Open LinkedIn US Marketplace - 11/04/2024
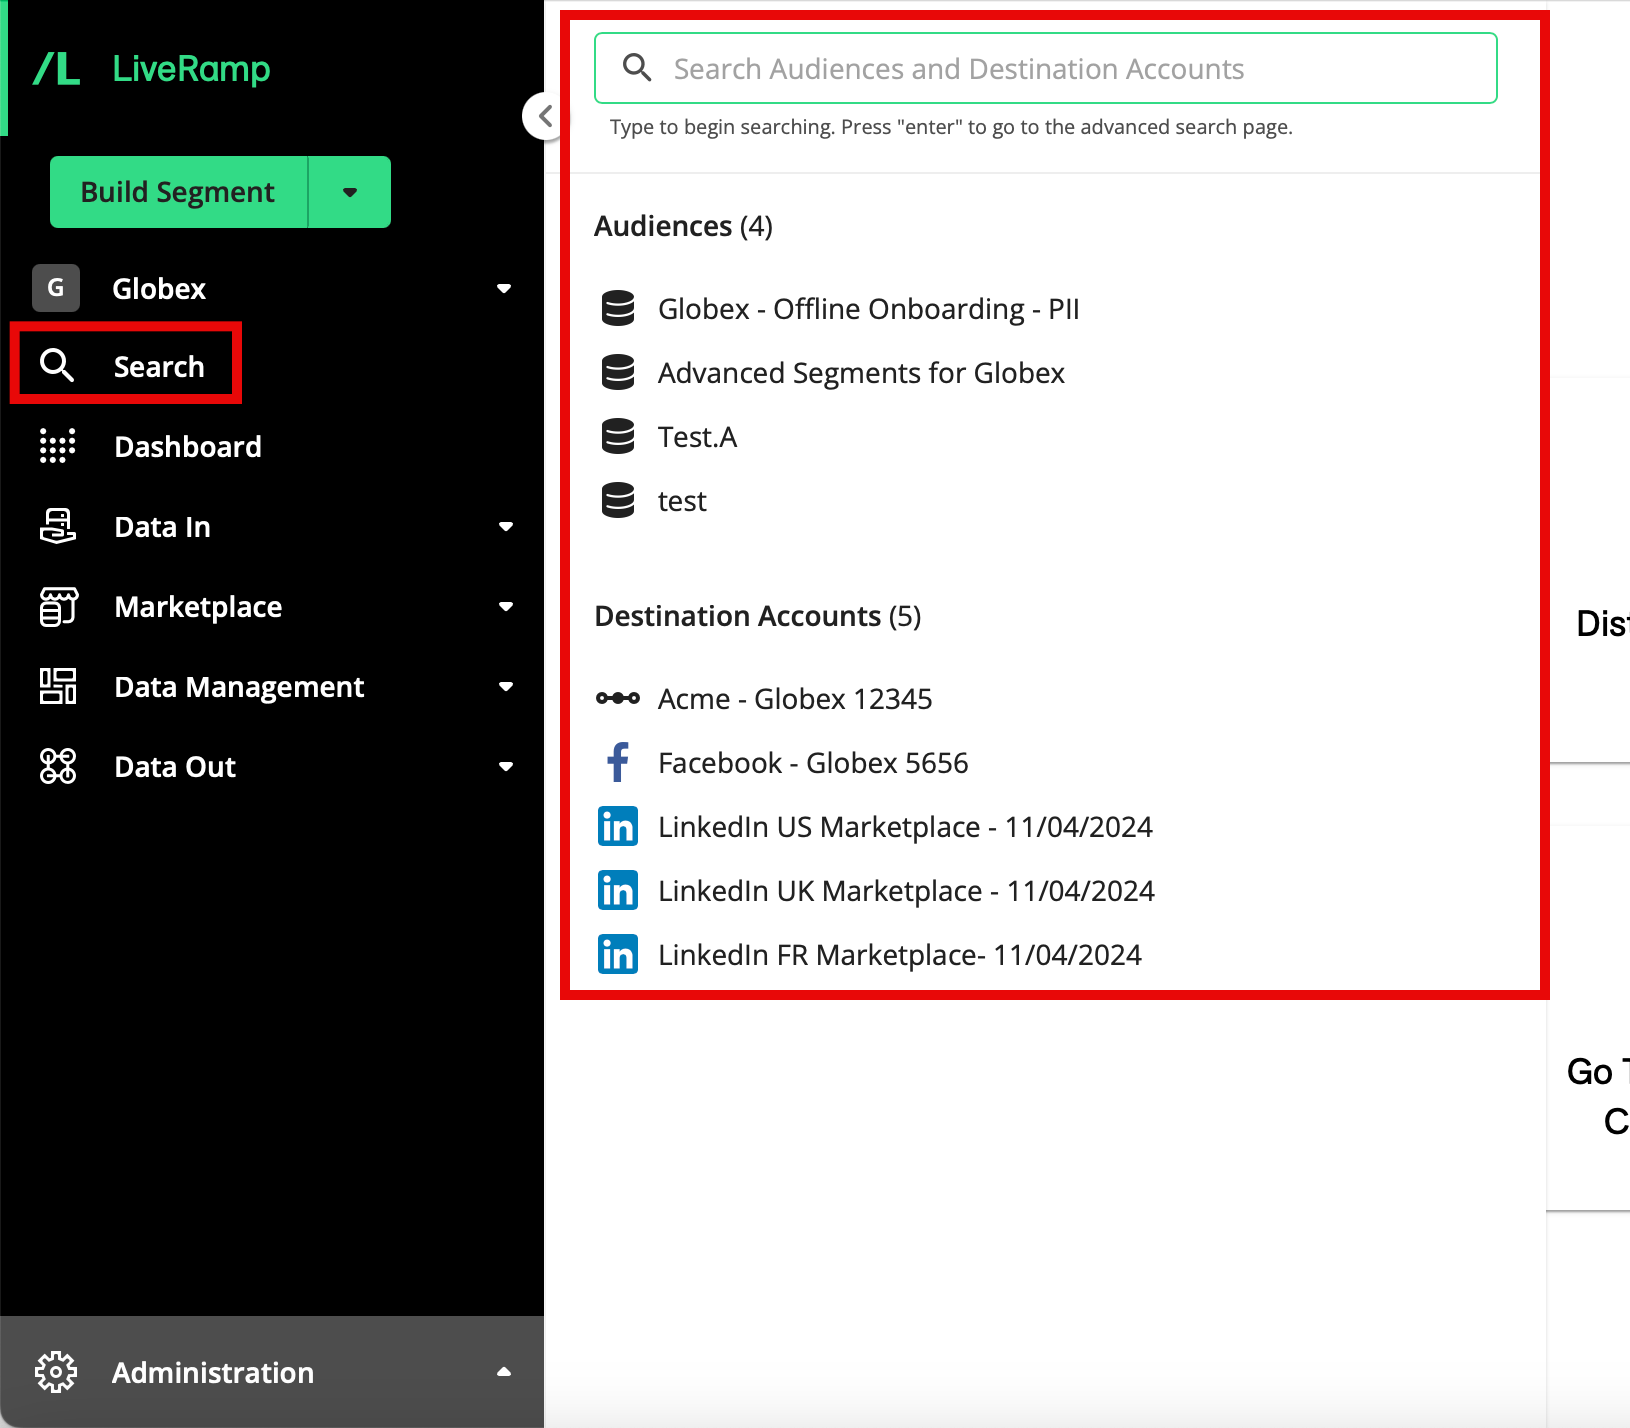This screenshot has height=1428, width=1630. [x=905, y=827]
